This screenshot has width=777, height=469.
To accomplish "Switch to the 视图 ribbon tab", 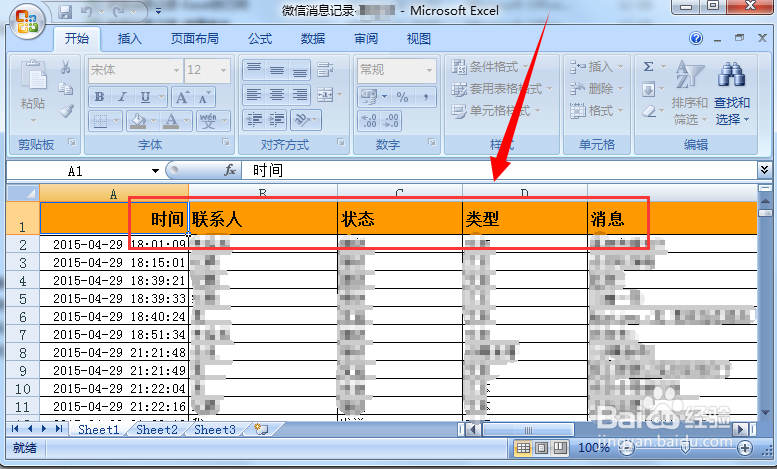I will click(419, 39).
